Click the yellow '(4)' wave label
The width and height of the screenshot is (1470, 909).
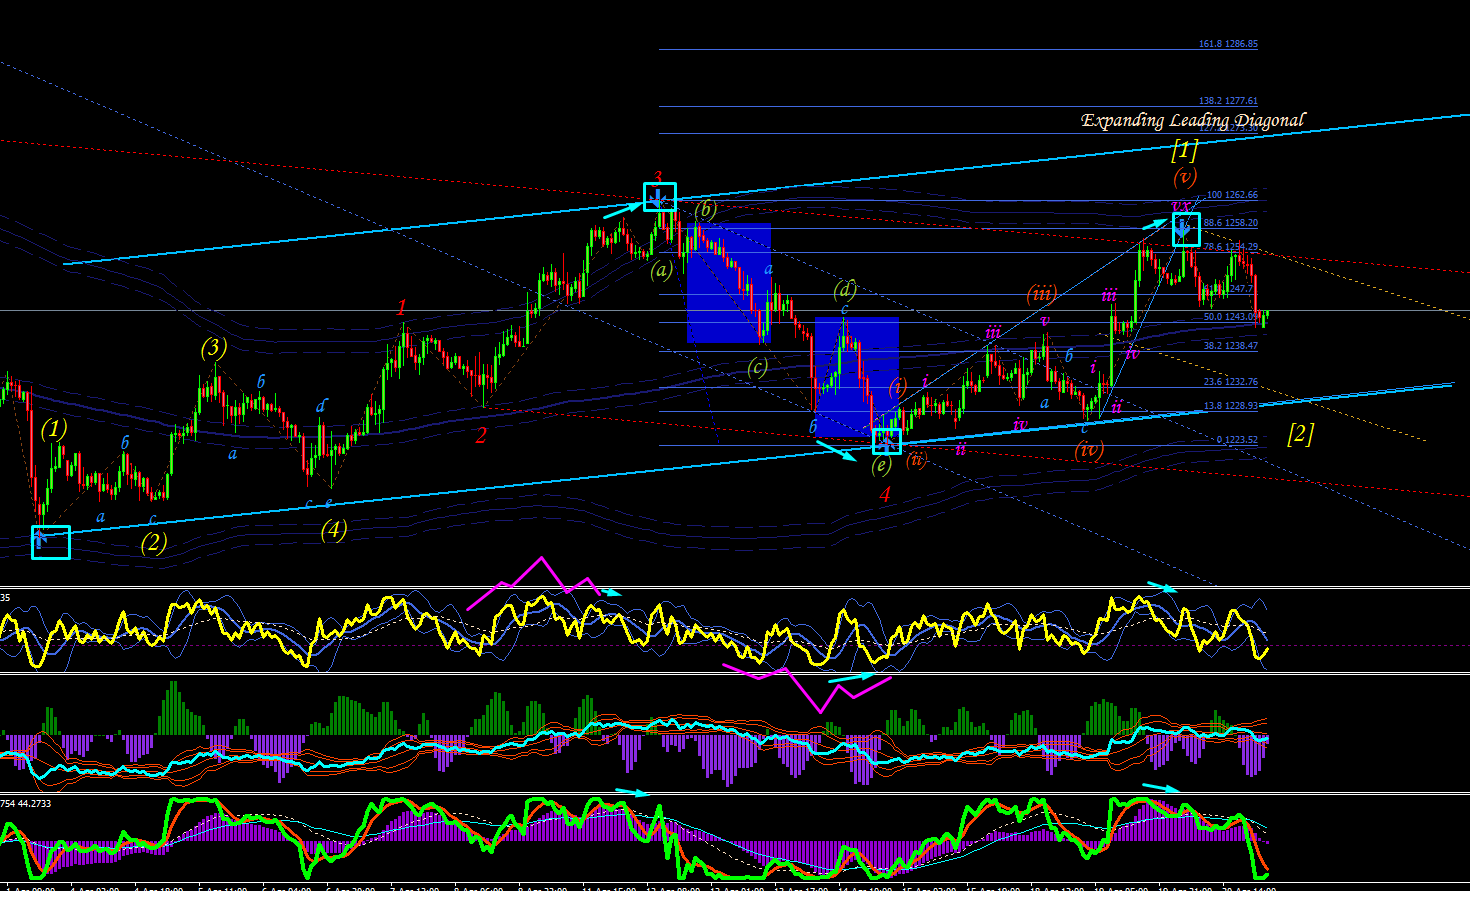333,530
